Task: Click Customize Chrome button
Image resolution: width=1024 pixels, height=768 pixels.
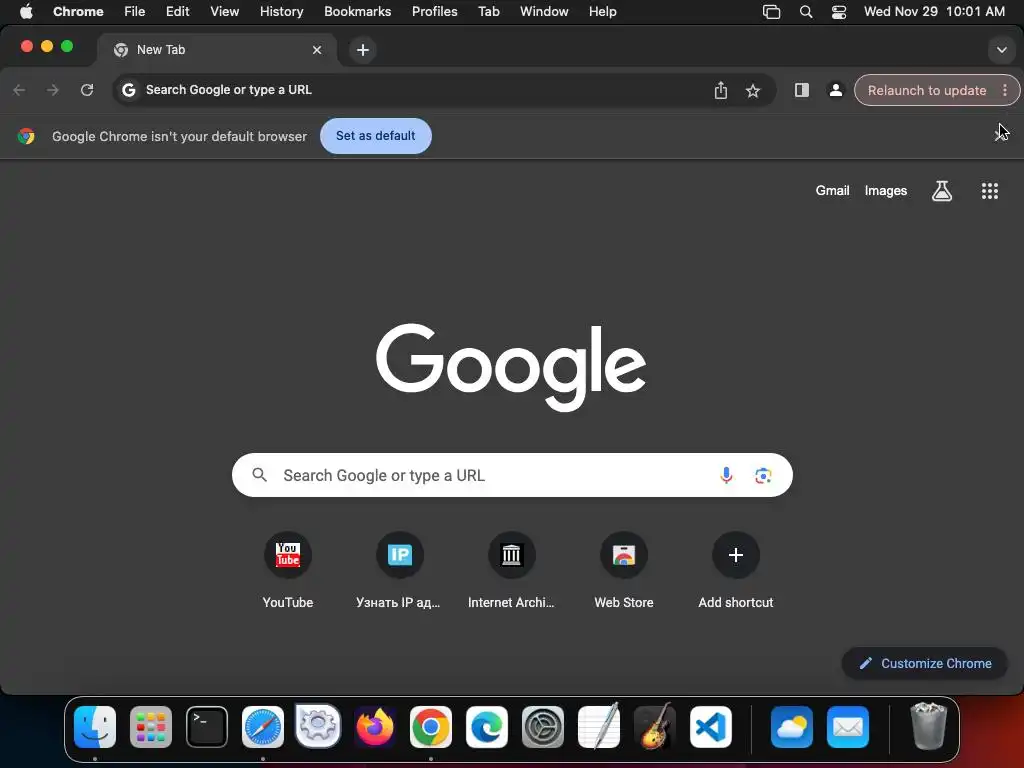Action: 925,664
